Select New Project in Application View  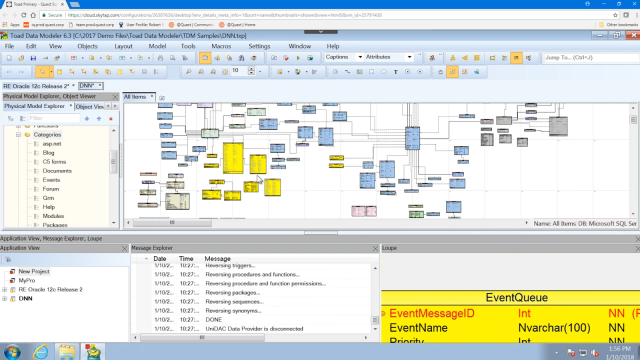(x=34, y=271)
